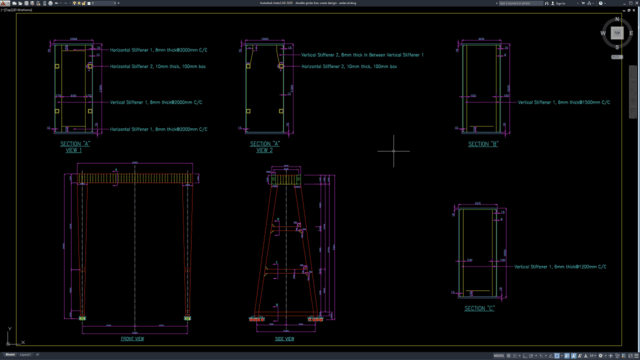Open the Customize Quick Access Toolbar dropdown
Screen dimensions: 640x360
click(x=118, y=3)
